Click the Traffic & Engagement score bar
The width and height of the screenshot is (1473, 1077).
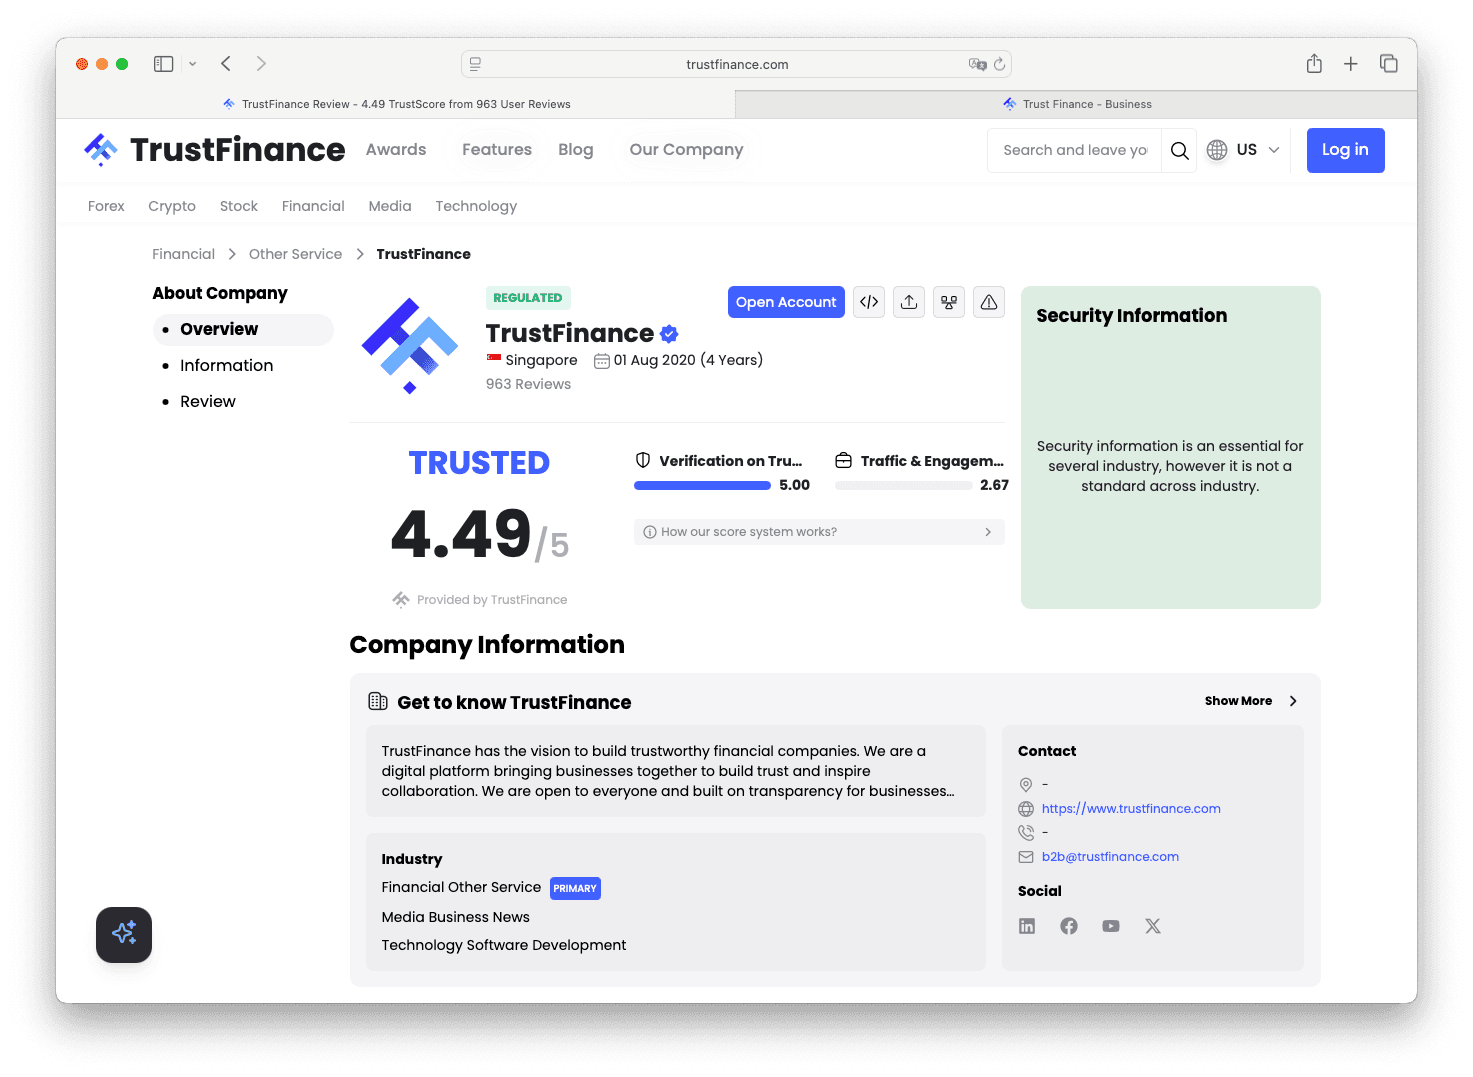point(903,486)
